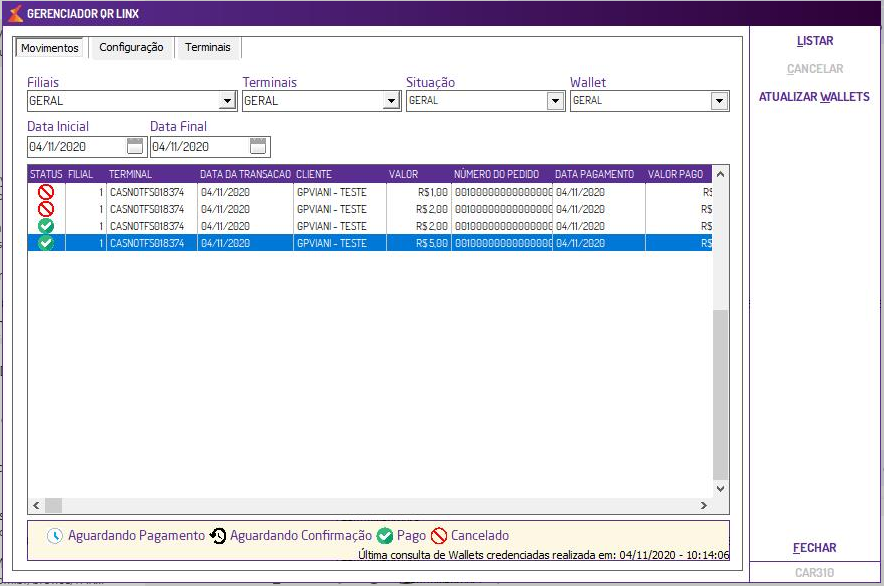Click the order number in the R$1,00 row
The width and height of the screenshot is (884, 586).
point(502,192)
